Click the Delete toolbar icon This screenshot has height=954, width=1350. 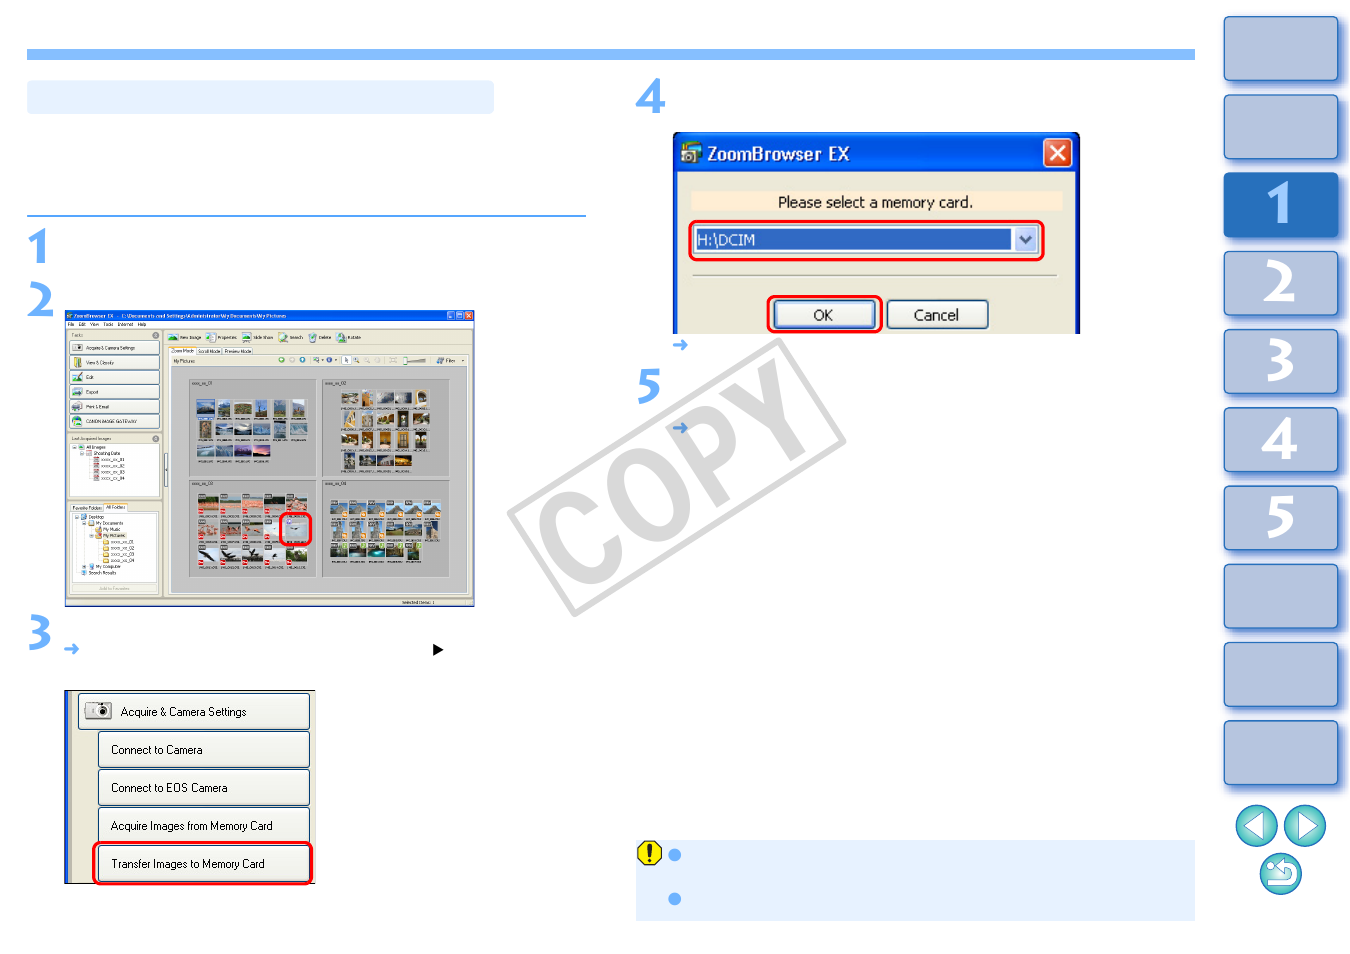313,337
